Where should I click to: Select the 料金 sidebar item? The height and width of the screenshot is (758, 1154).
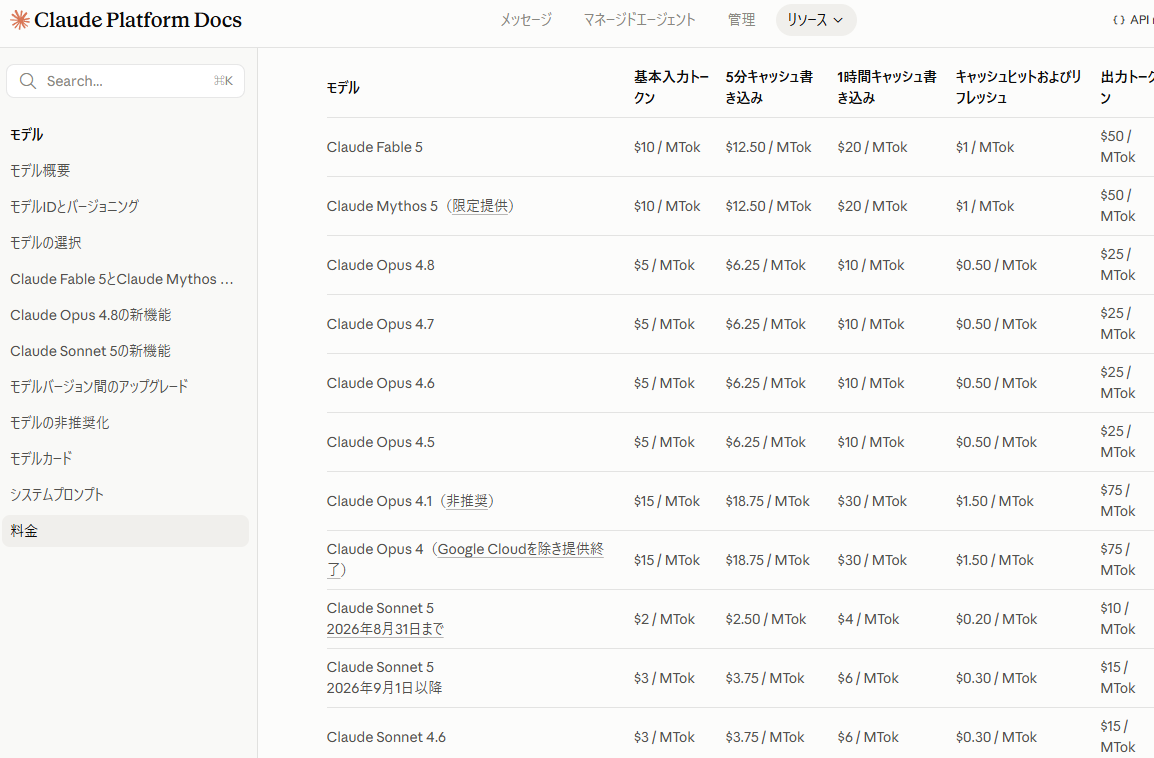125,531
